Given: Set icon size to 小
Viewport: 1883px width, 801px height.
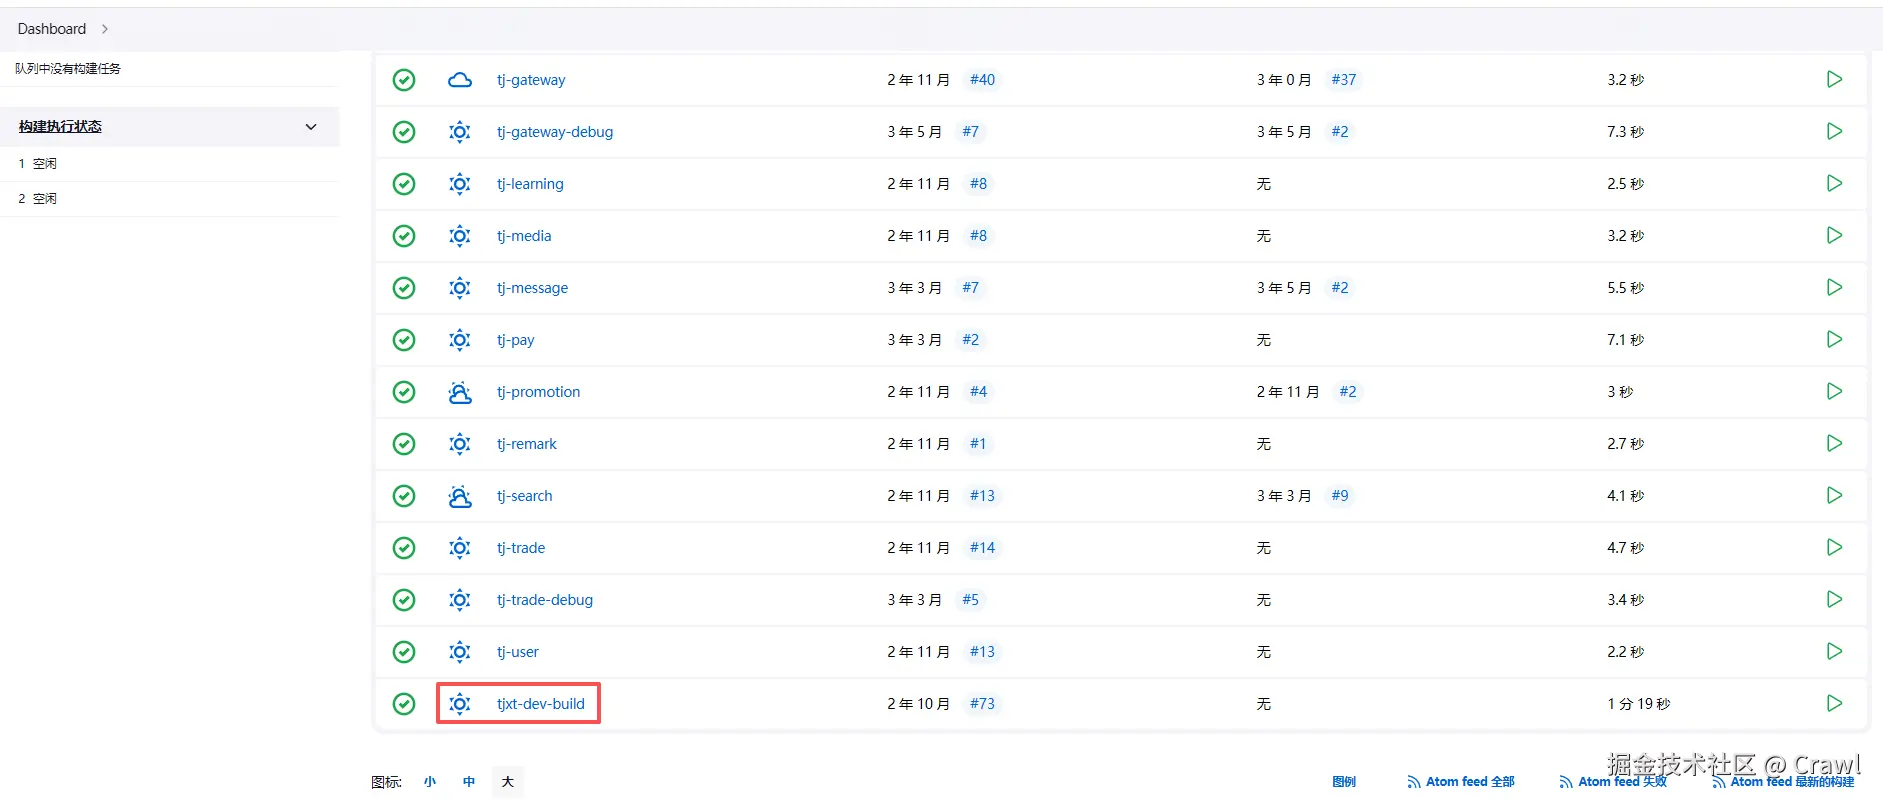Looking at the screenshot, I should tap(430, 782).
